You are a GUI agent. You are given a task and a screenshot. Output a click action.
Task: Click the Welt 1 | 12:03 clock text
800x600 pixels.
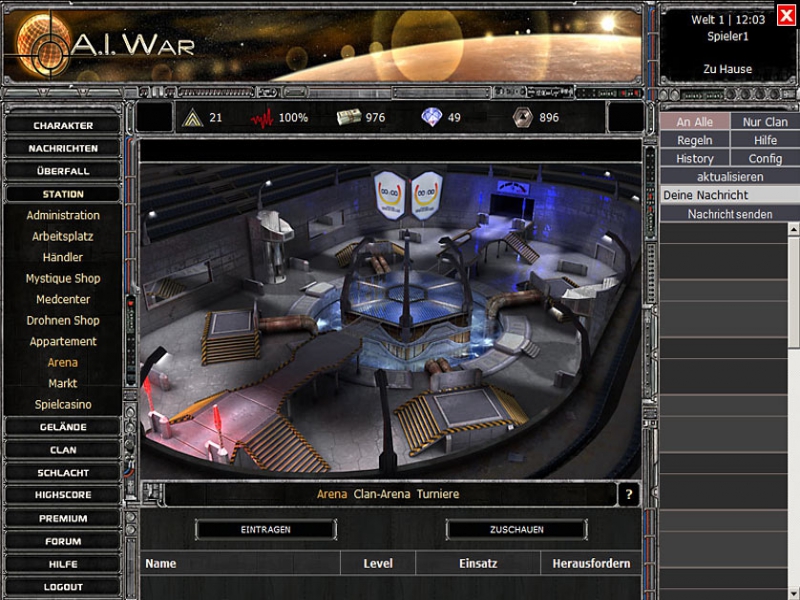(x=728, y=20)
